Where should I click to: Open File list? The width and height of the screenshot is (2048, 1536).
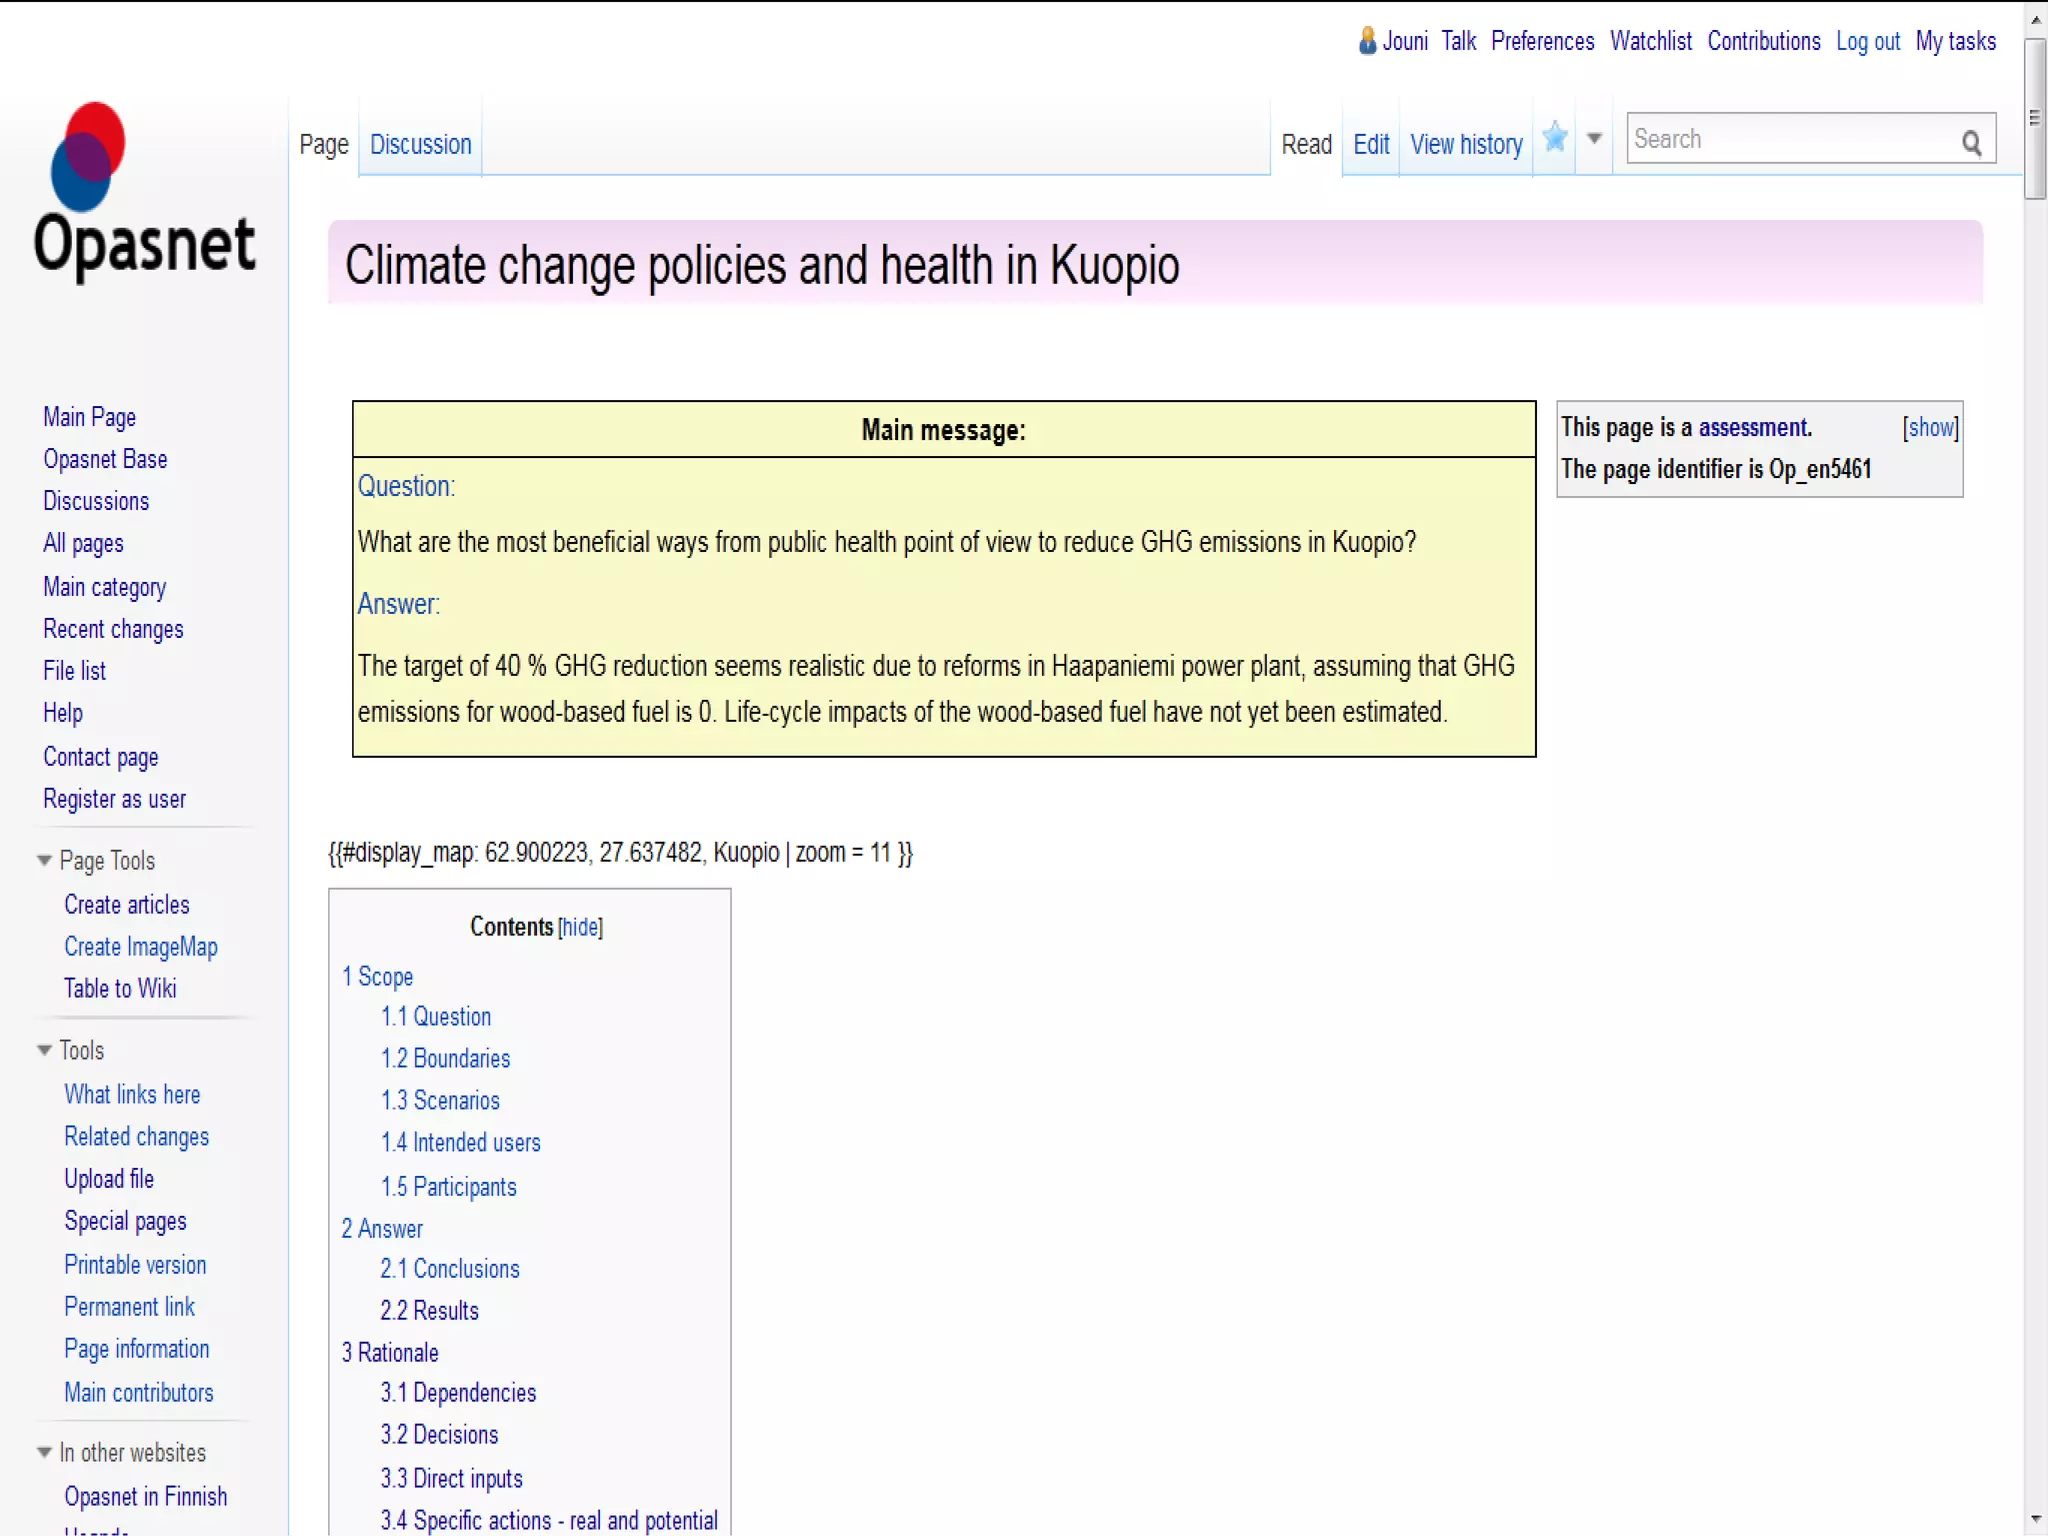click(74, 671)
